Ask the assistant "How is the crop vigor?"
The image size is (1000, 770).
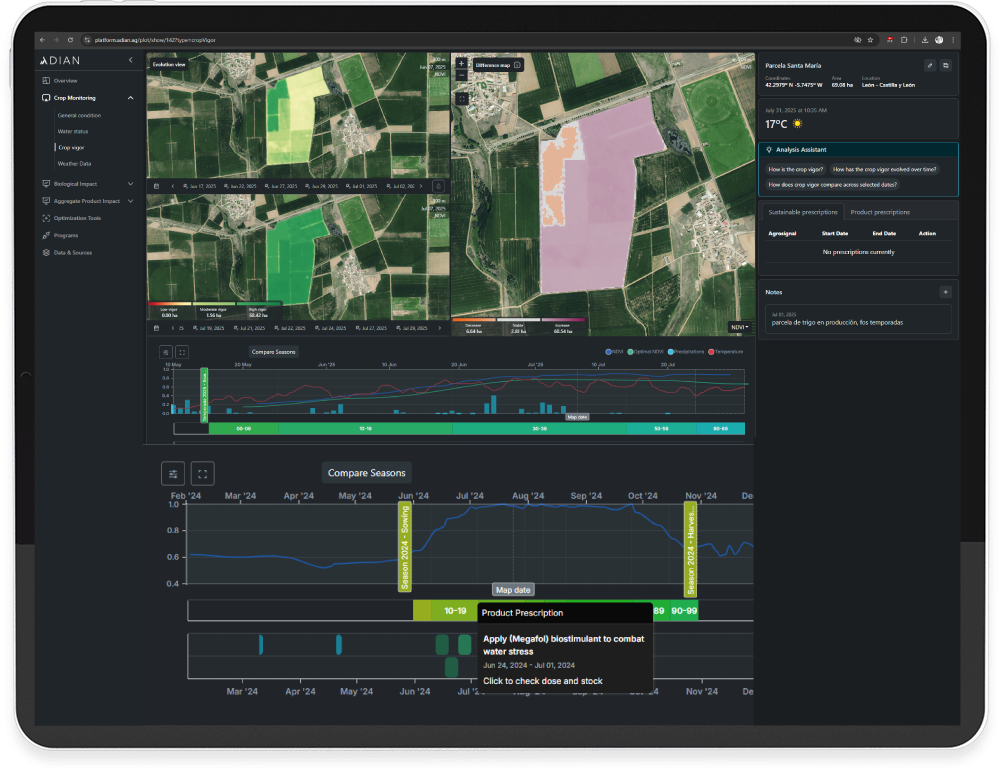click(x=795, y=170)
